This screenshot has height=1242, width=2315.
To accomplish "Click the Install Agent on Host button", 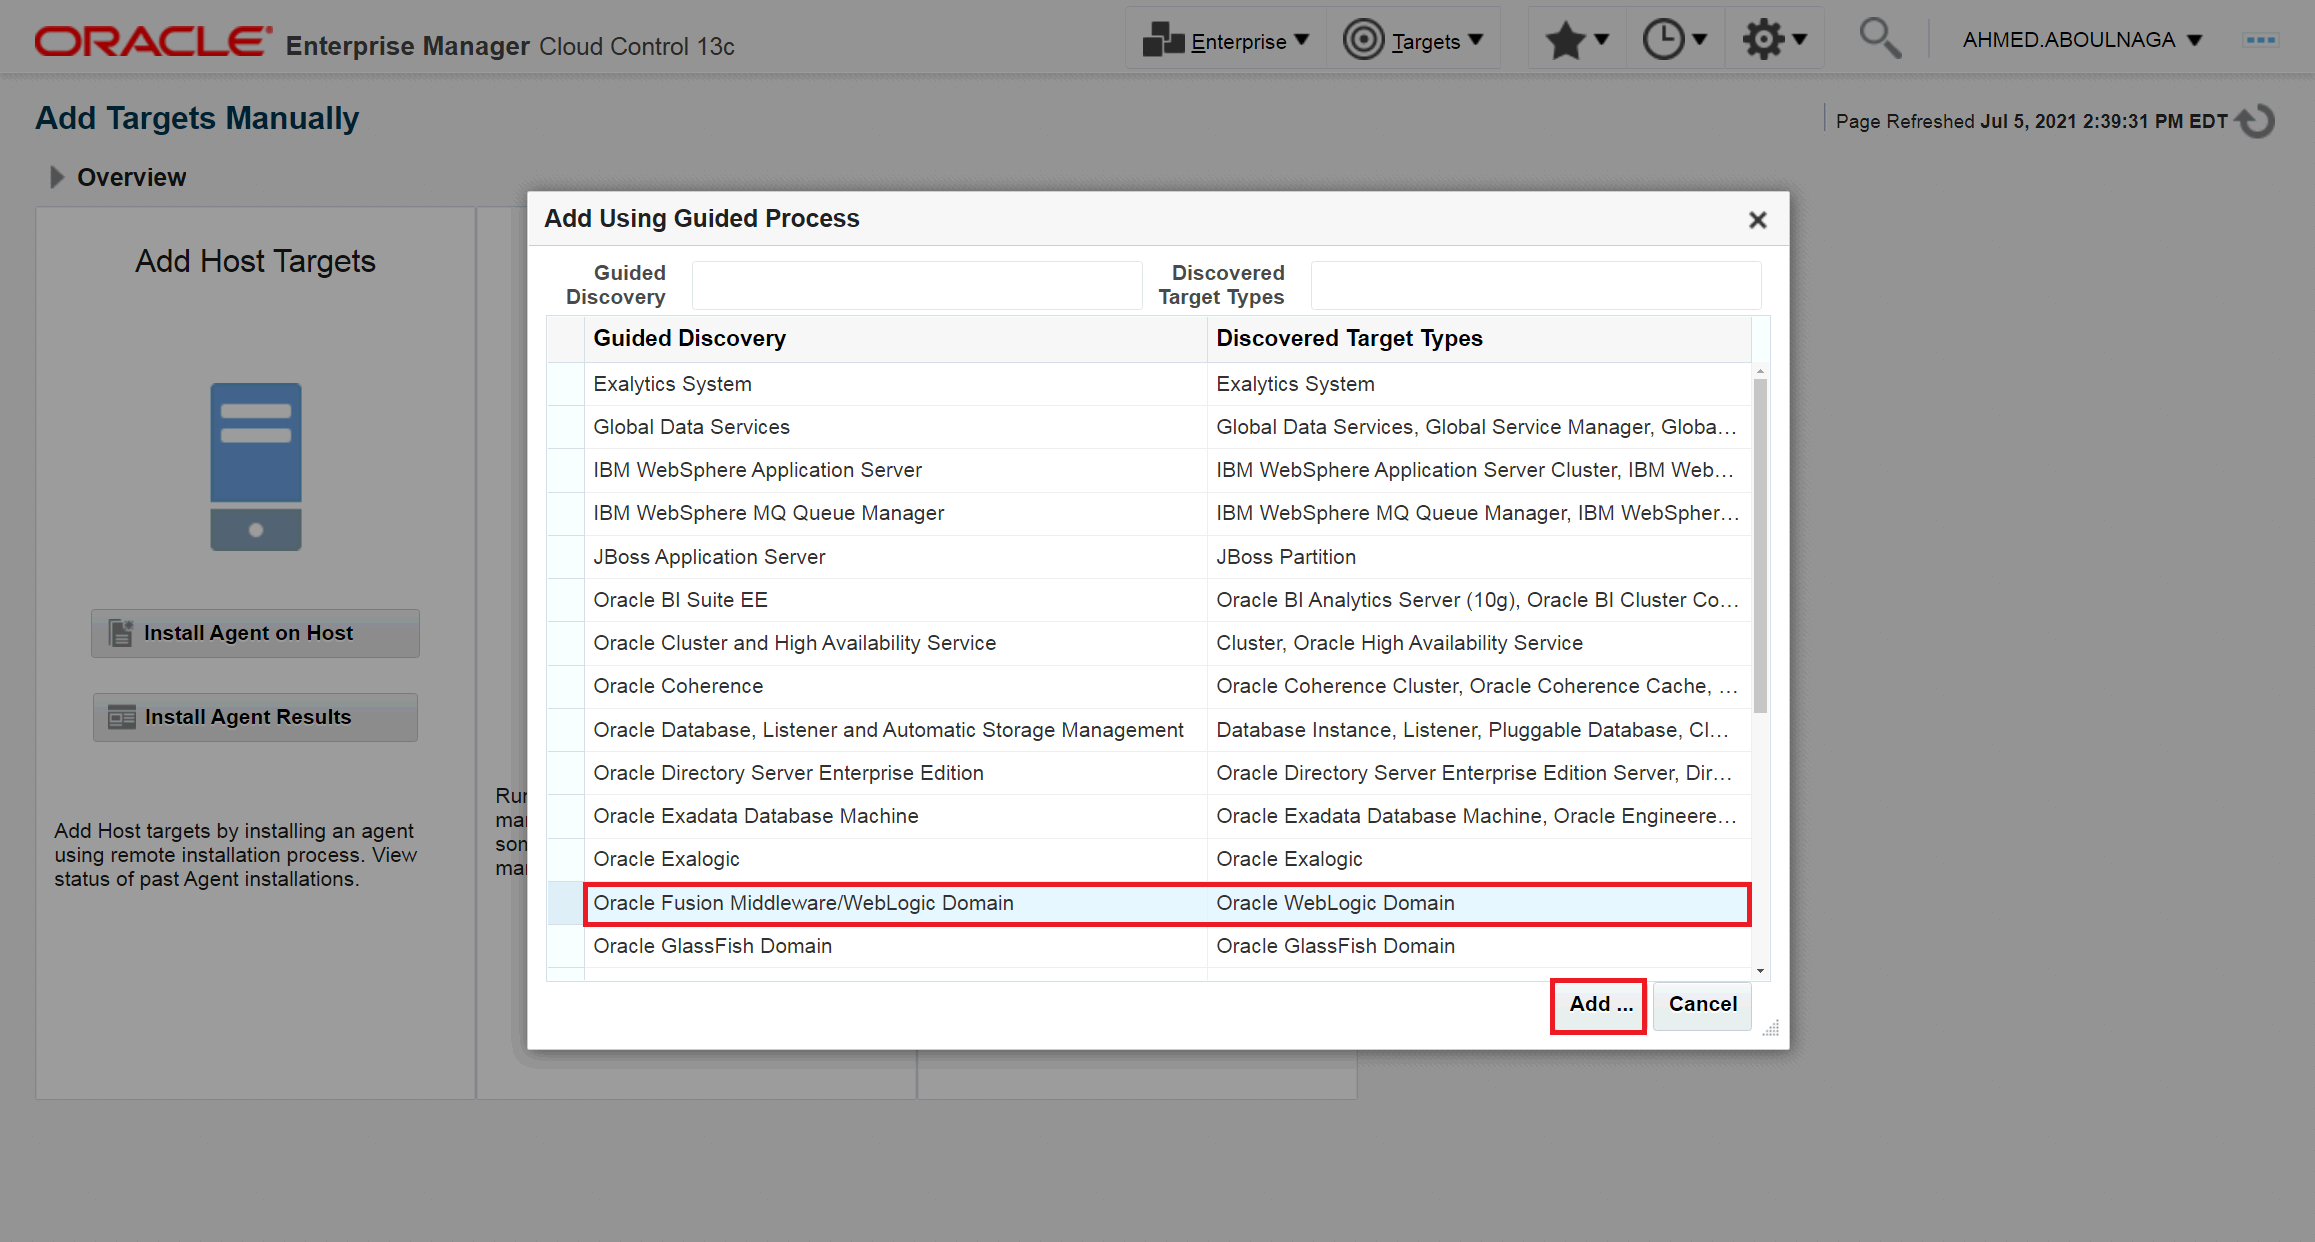I will click(255, 633).
